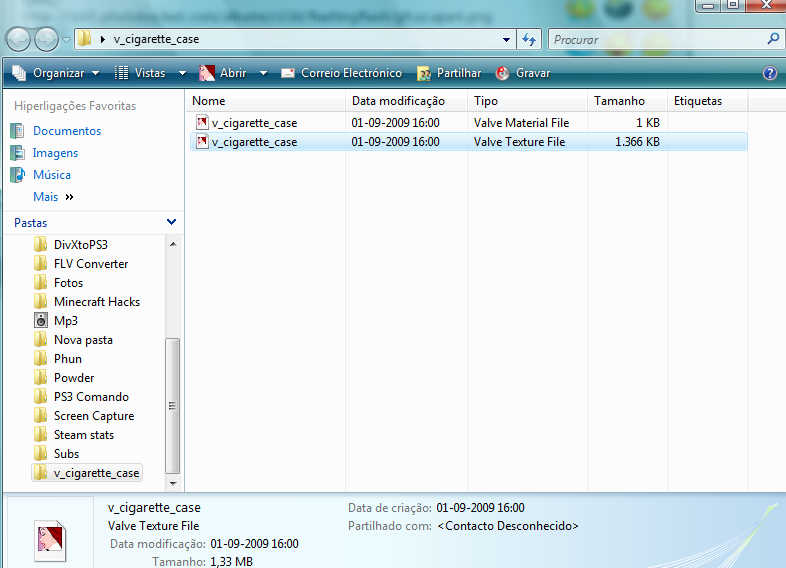Click the Partilhar toolbar button
The height and width of the screenshot is (568, 786).
coord(449,73)
